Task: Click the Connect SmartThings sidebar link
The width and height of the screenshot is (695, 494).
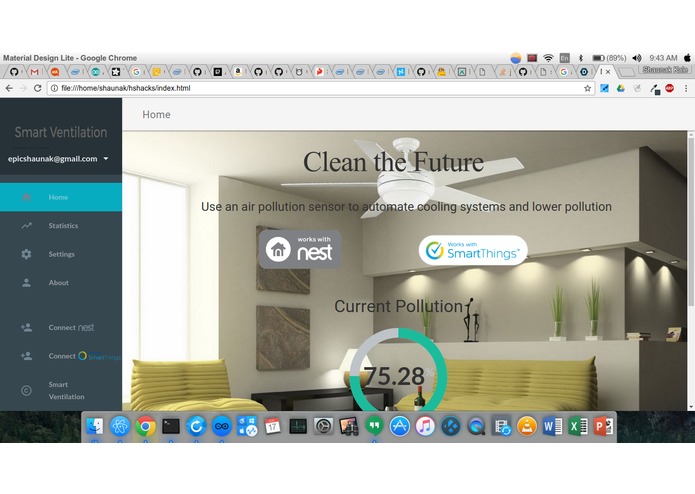Action: click(61, 356)
